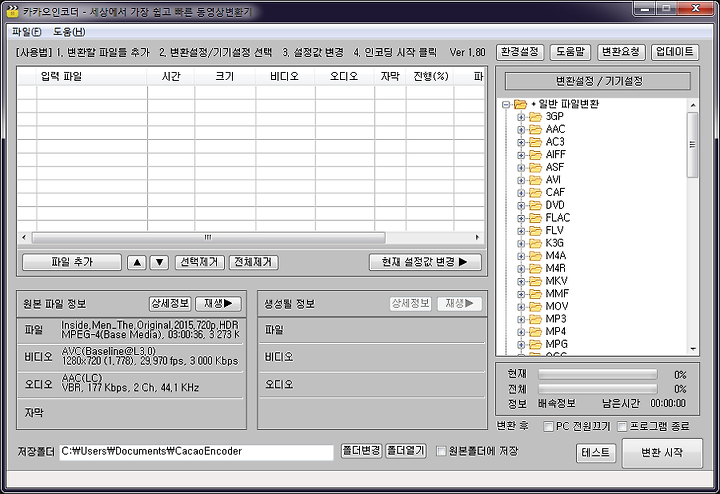Click the 폴더열기 button

point(406,451)
